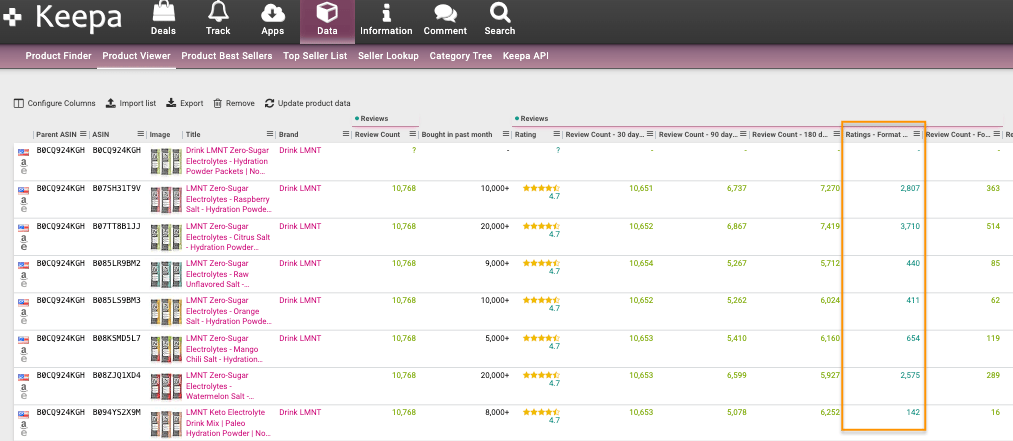1013x441 pixels.
Task: Open the Review Count - 180 days column menu
Action: tap(837, 134)
